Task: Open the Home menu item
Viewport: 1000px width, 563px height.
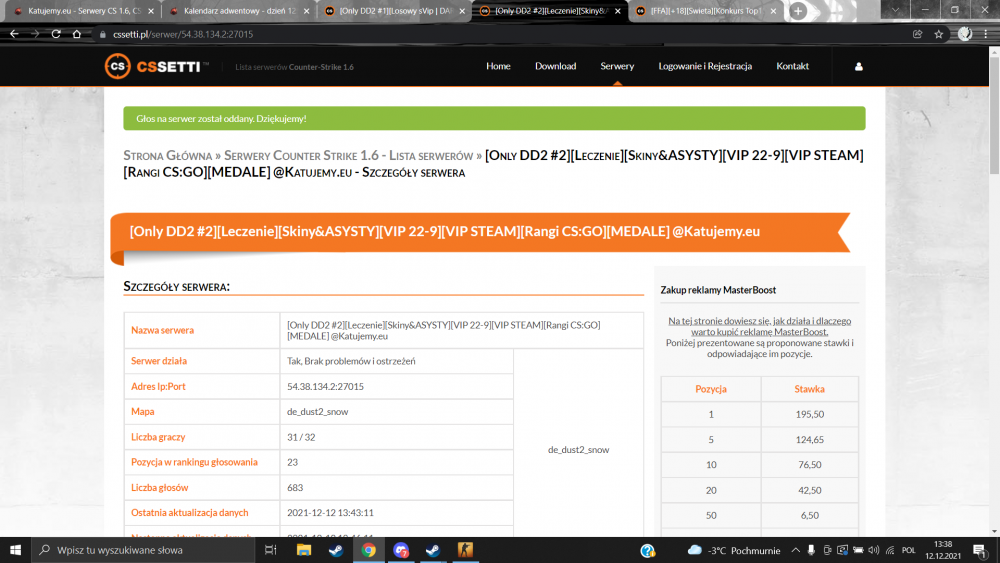Action: point(498,66)
